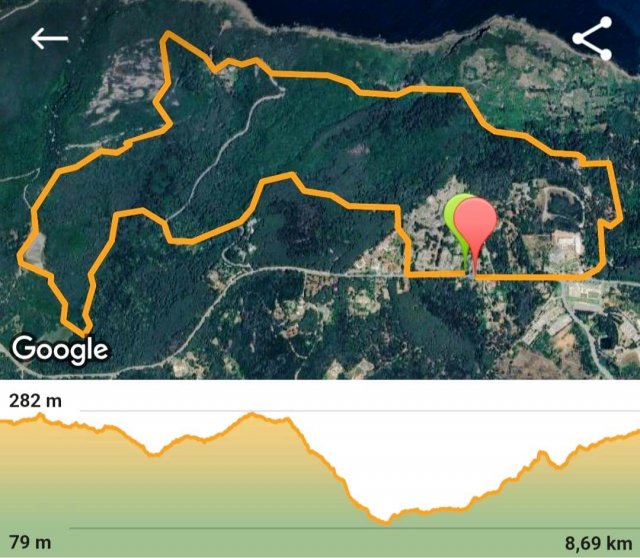Click the lowest point of elevation profile
Screen dimensions: 640x558
click(386, 522)
